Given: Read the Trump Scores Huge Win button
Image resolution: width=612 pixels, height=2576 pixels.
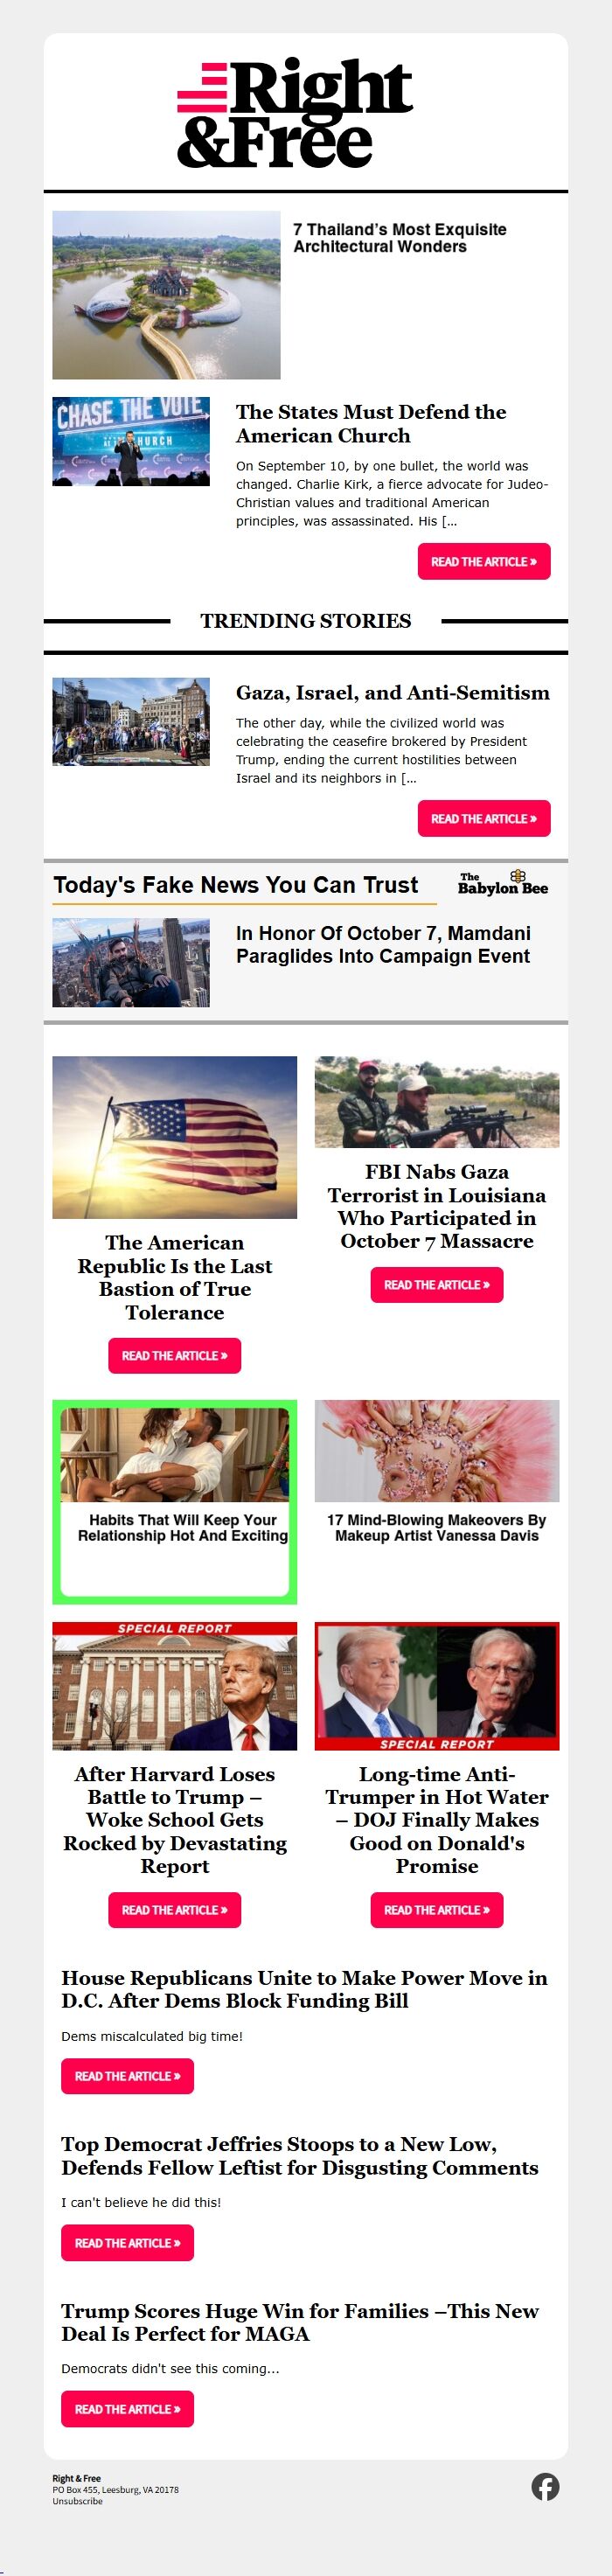Looking at the screenshot, I should click(128, 2409).
